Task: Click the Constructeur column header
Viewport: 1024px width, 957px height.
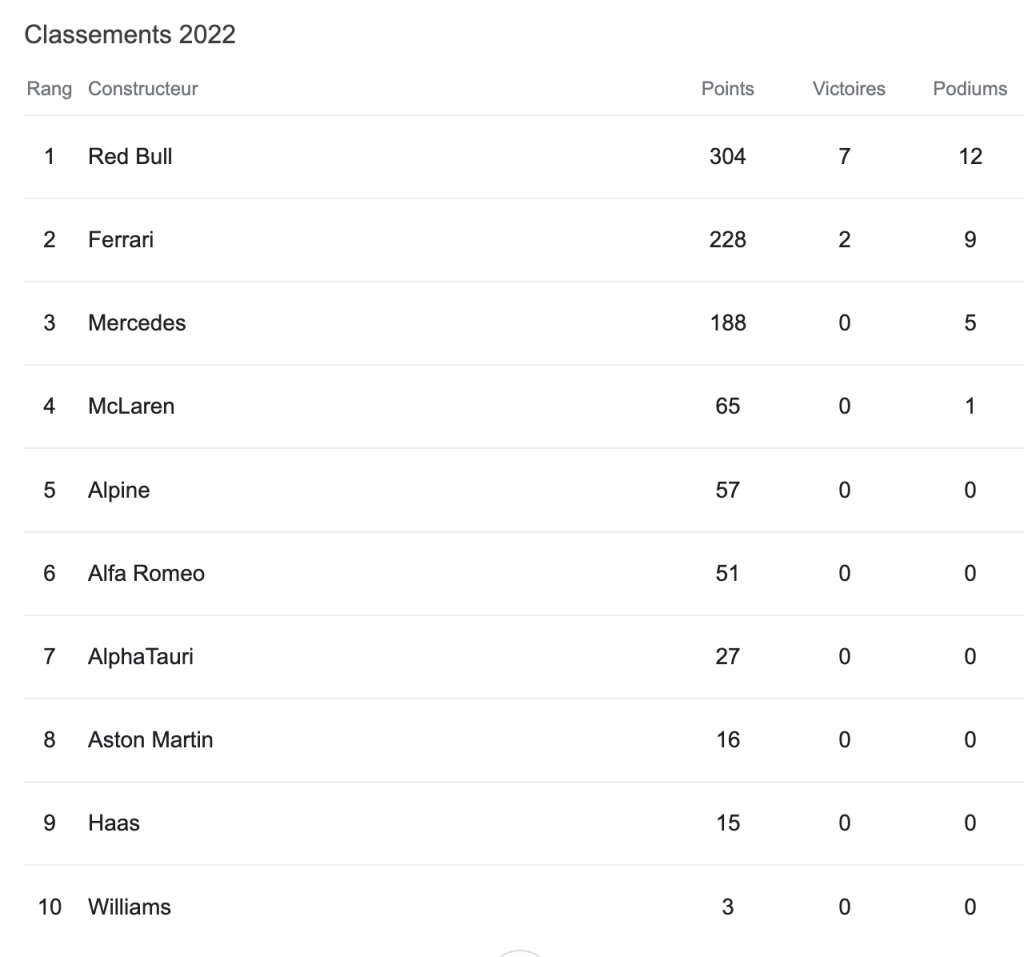Action: pos(143,89)
